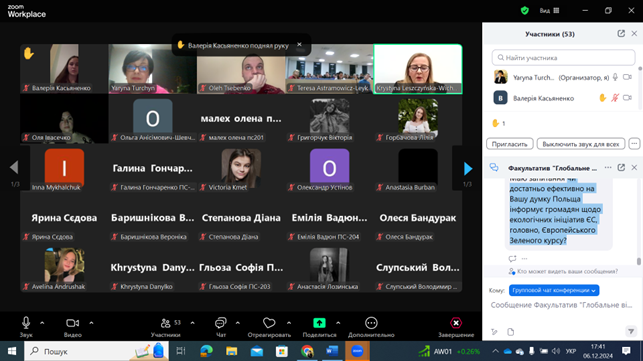Unmute Валерія Касьяненко in participants list
Viewport: 643px width, 361px height.
coord(615,98)
